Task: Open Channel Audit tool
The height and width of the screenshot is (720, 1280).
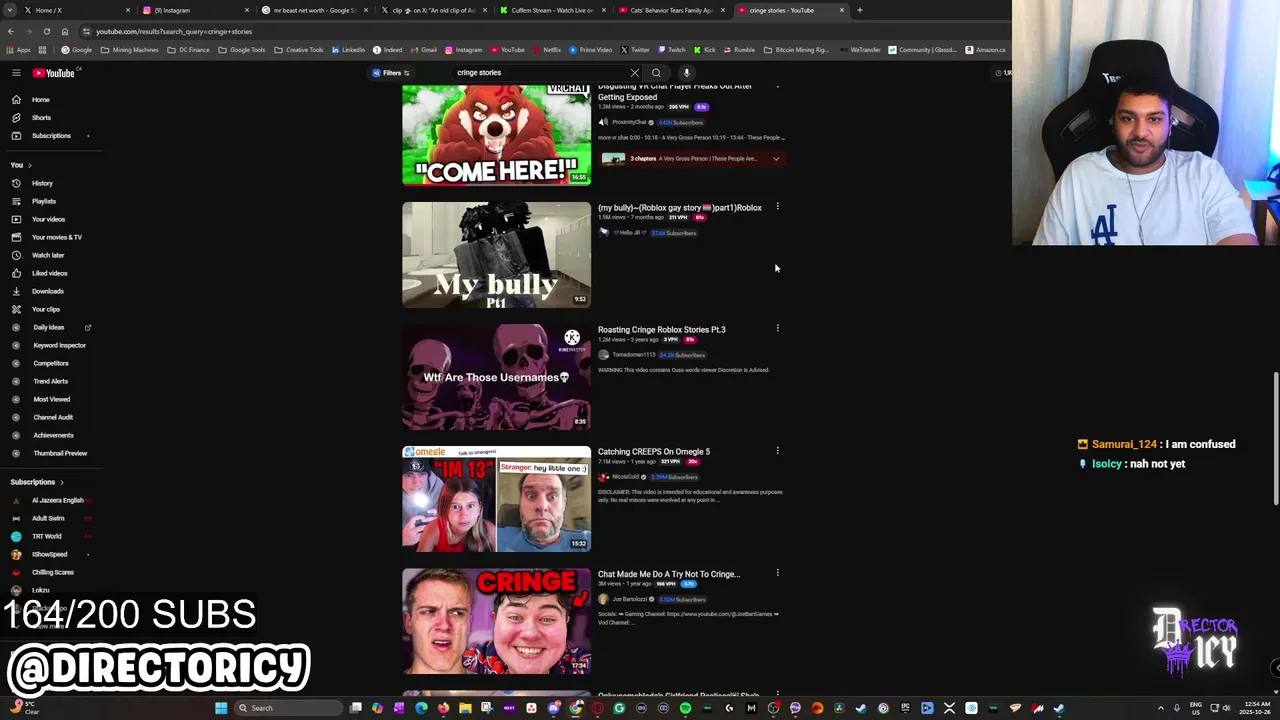Action: point(52,417)
